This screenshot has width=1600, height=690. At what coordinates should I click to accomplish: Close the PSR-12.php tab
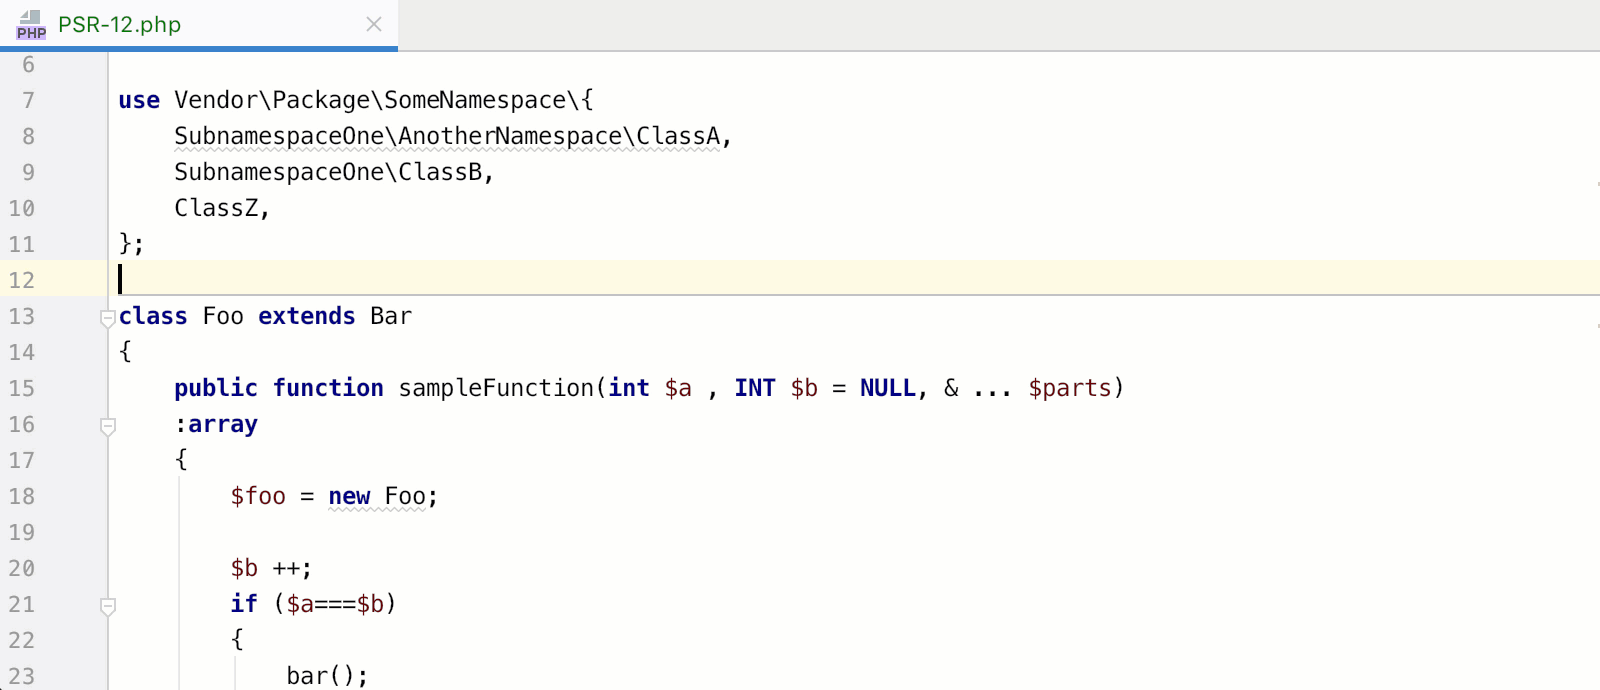(374, 24)
